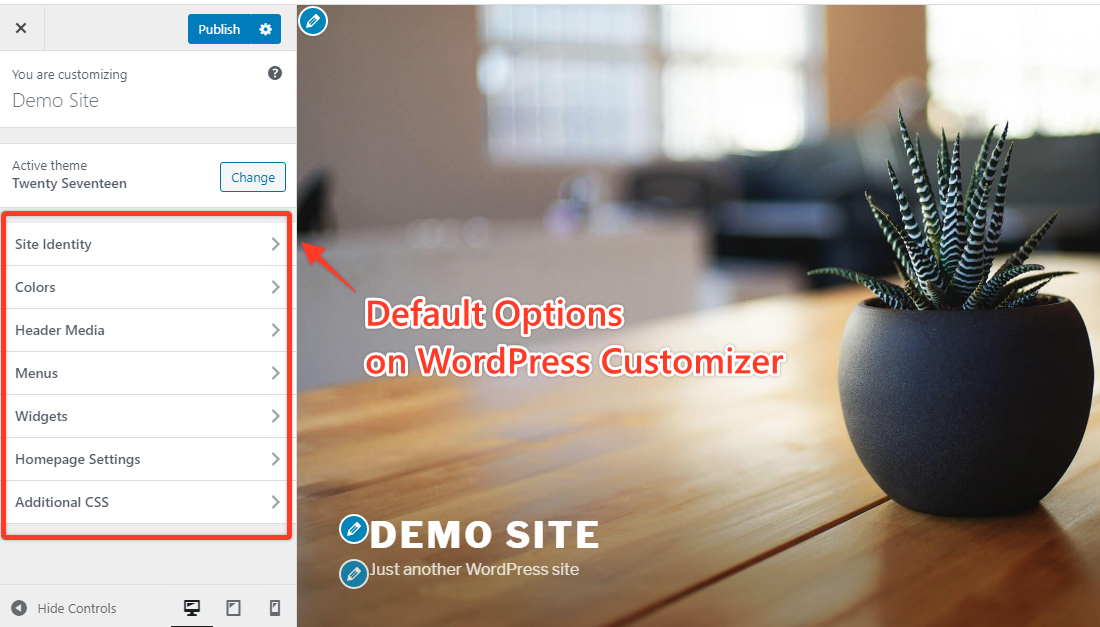Click the pencil icon to edit site title
The image size is (1100, 627).
coord(353,529)
